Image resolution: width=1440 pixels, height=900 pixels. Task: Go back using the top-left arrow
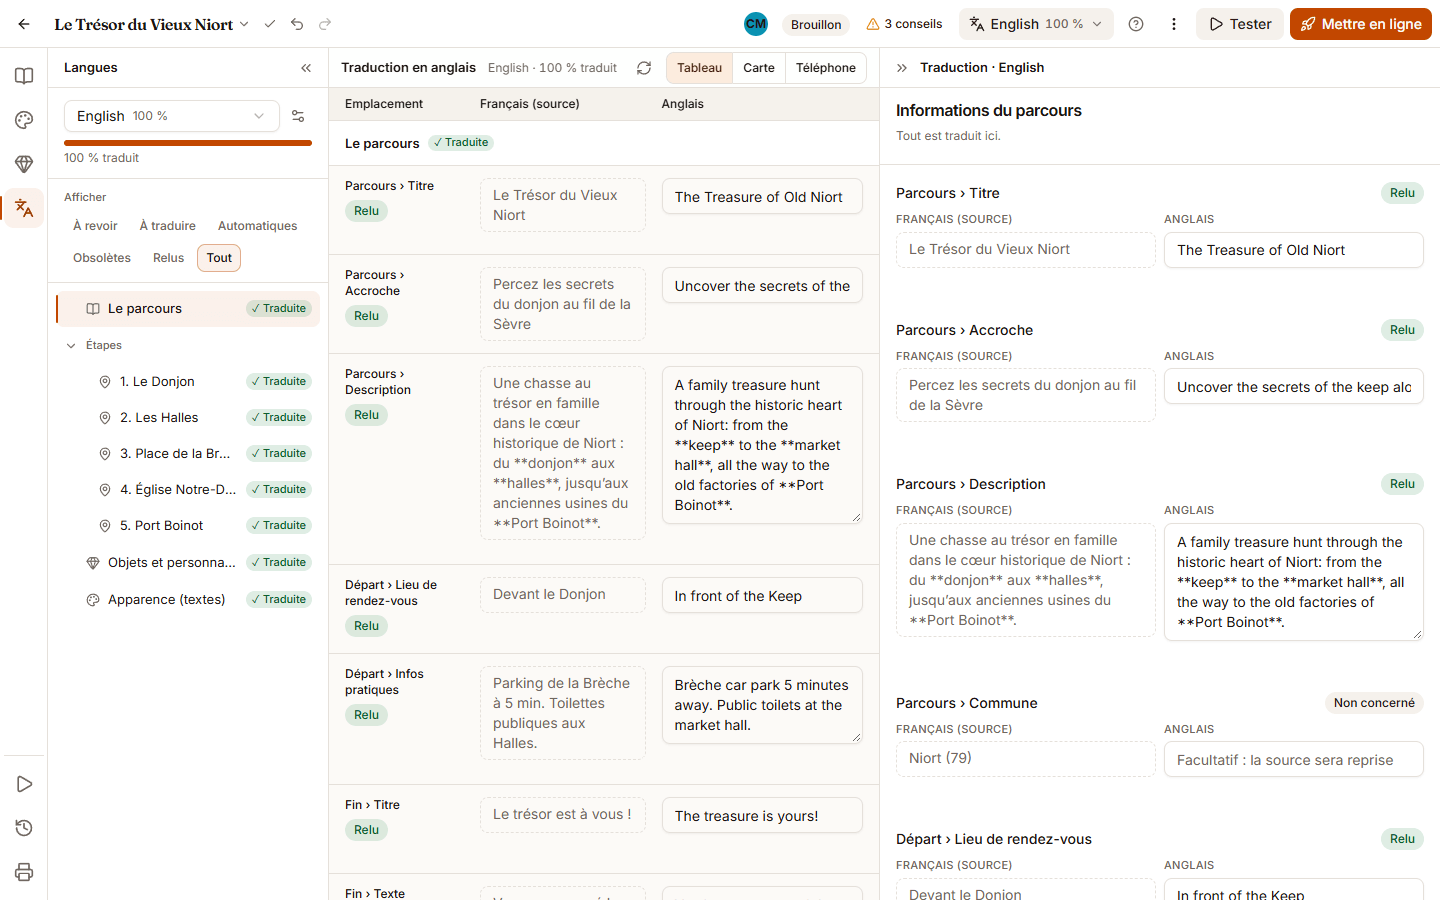click(x=24, y=24)
